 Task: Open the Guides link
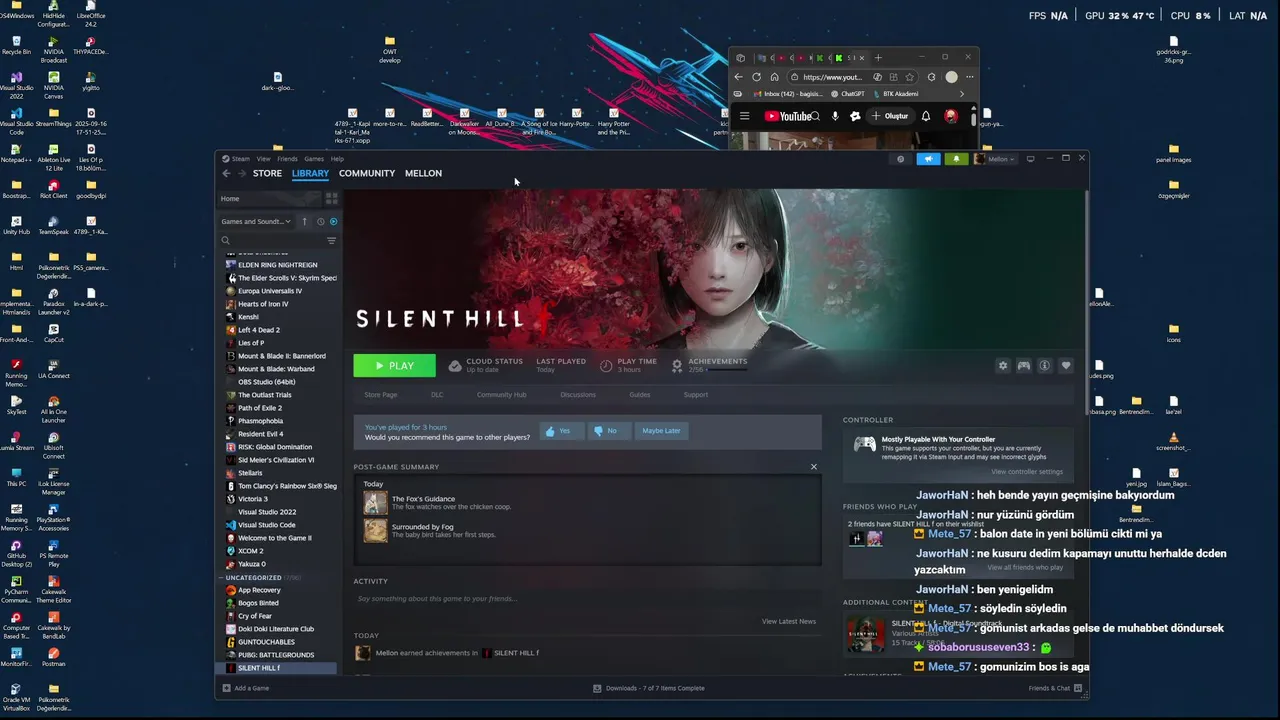(x=640, y=395)
